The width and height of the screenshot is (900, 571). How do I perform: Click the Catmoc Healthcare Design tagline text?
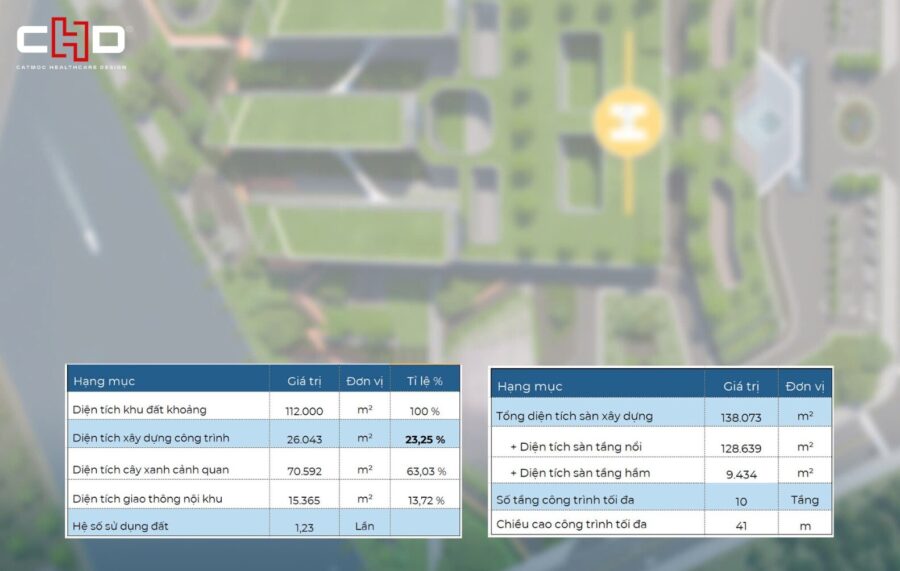tap(70, 67)
